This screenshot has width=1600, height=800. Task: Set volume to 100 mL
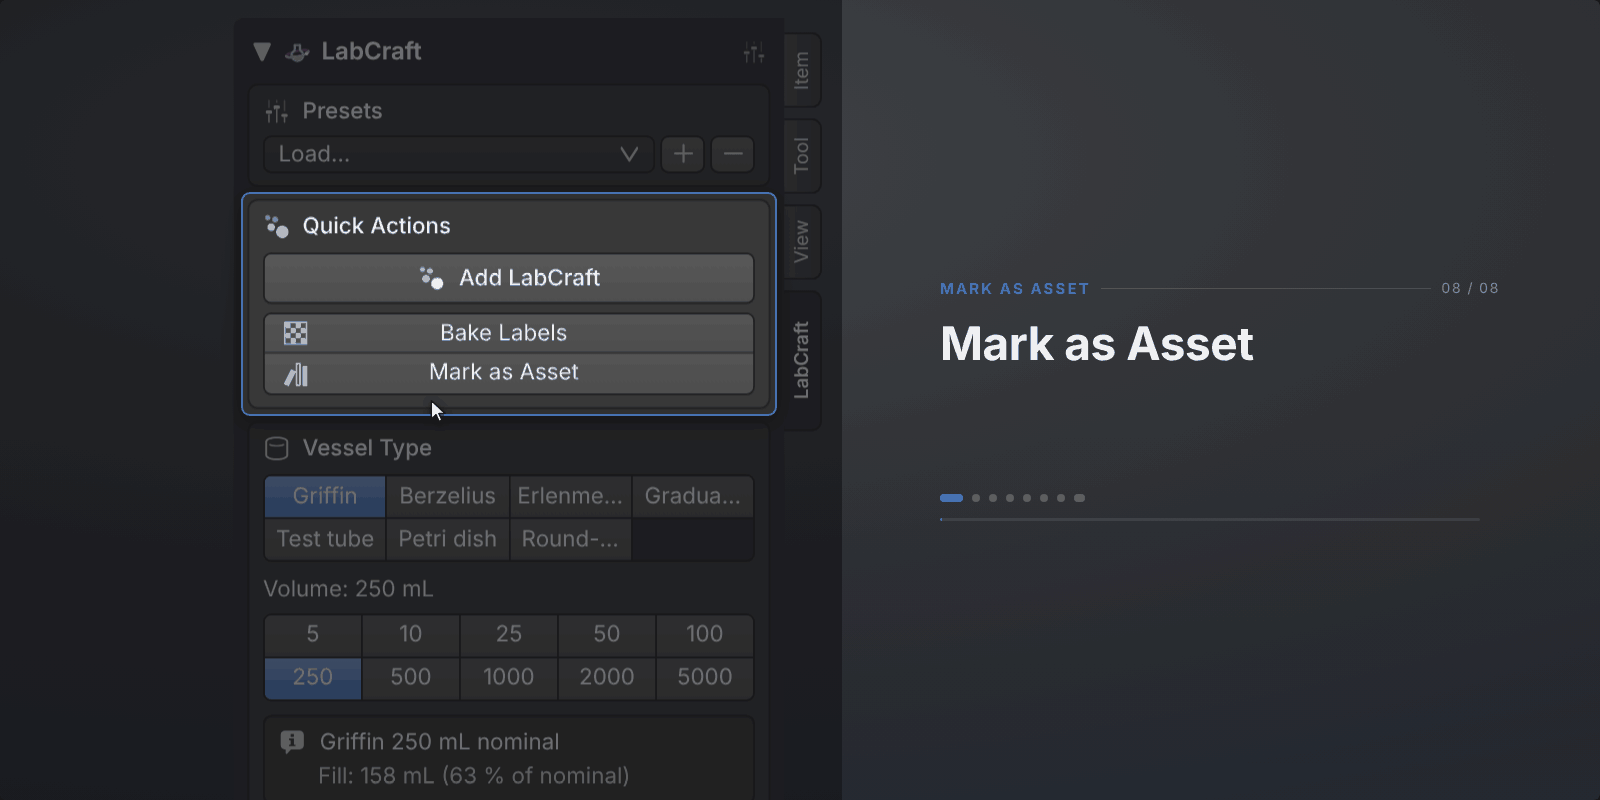click(705, 634)
